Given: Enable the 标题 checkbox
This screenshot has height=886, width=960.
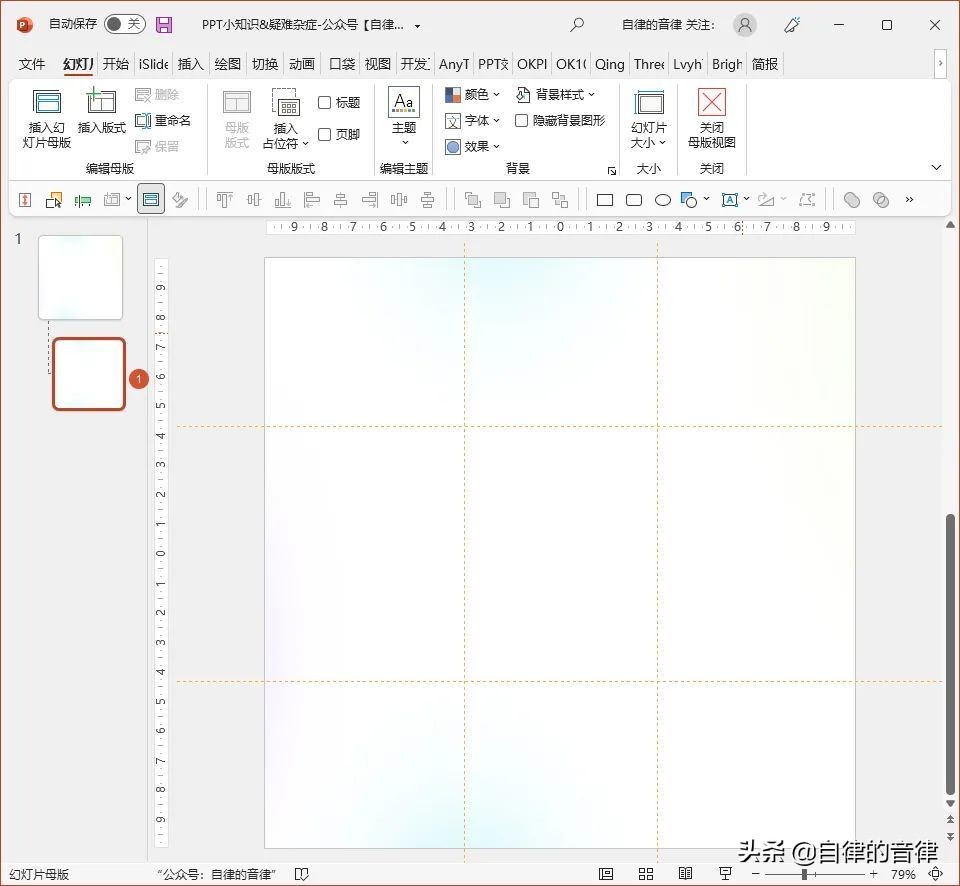Looking at the screenshot, I should (x=325, y=102).
